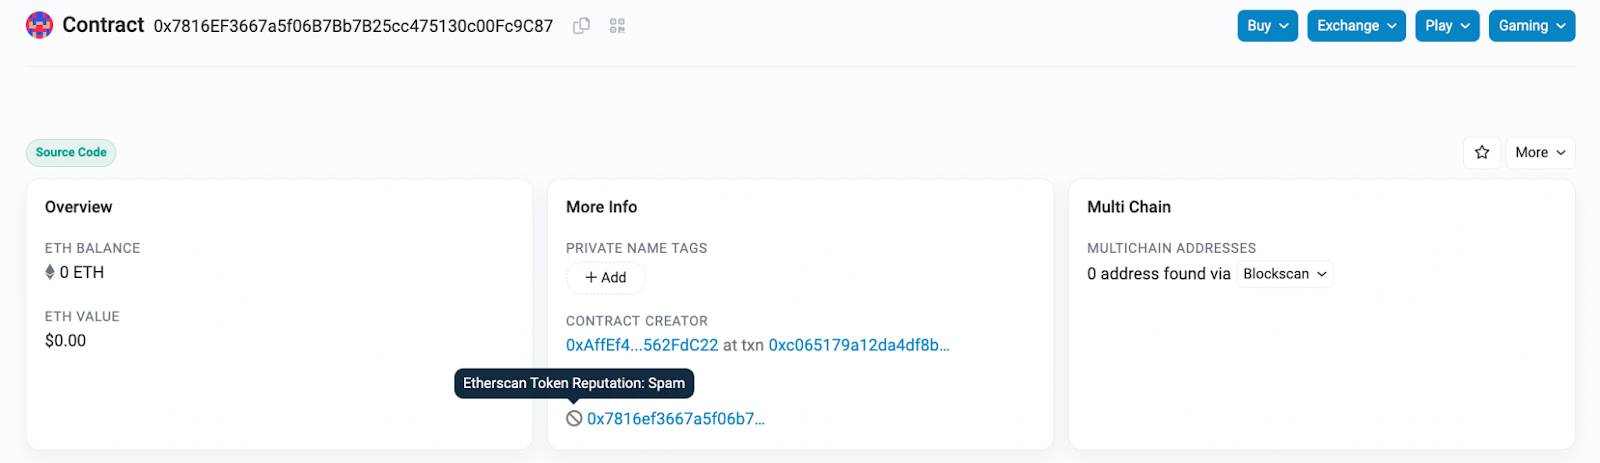The height and width of the screenshot is (463, 1600).
Task: Click the spam reputation warning icon
Action: [x=574, y=419]
